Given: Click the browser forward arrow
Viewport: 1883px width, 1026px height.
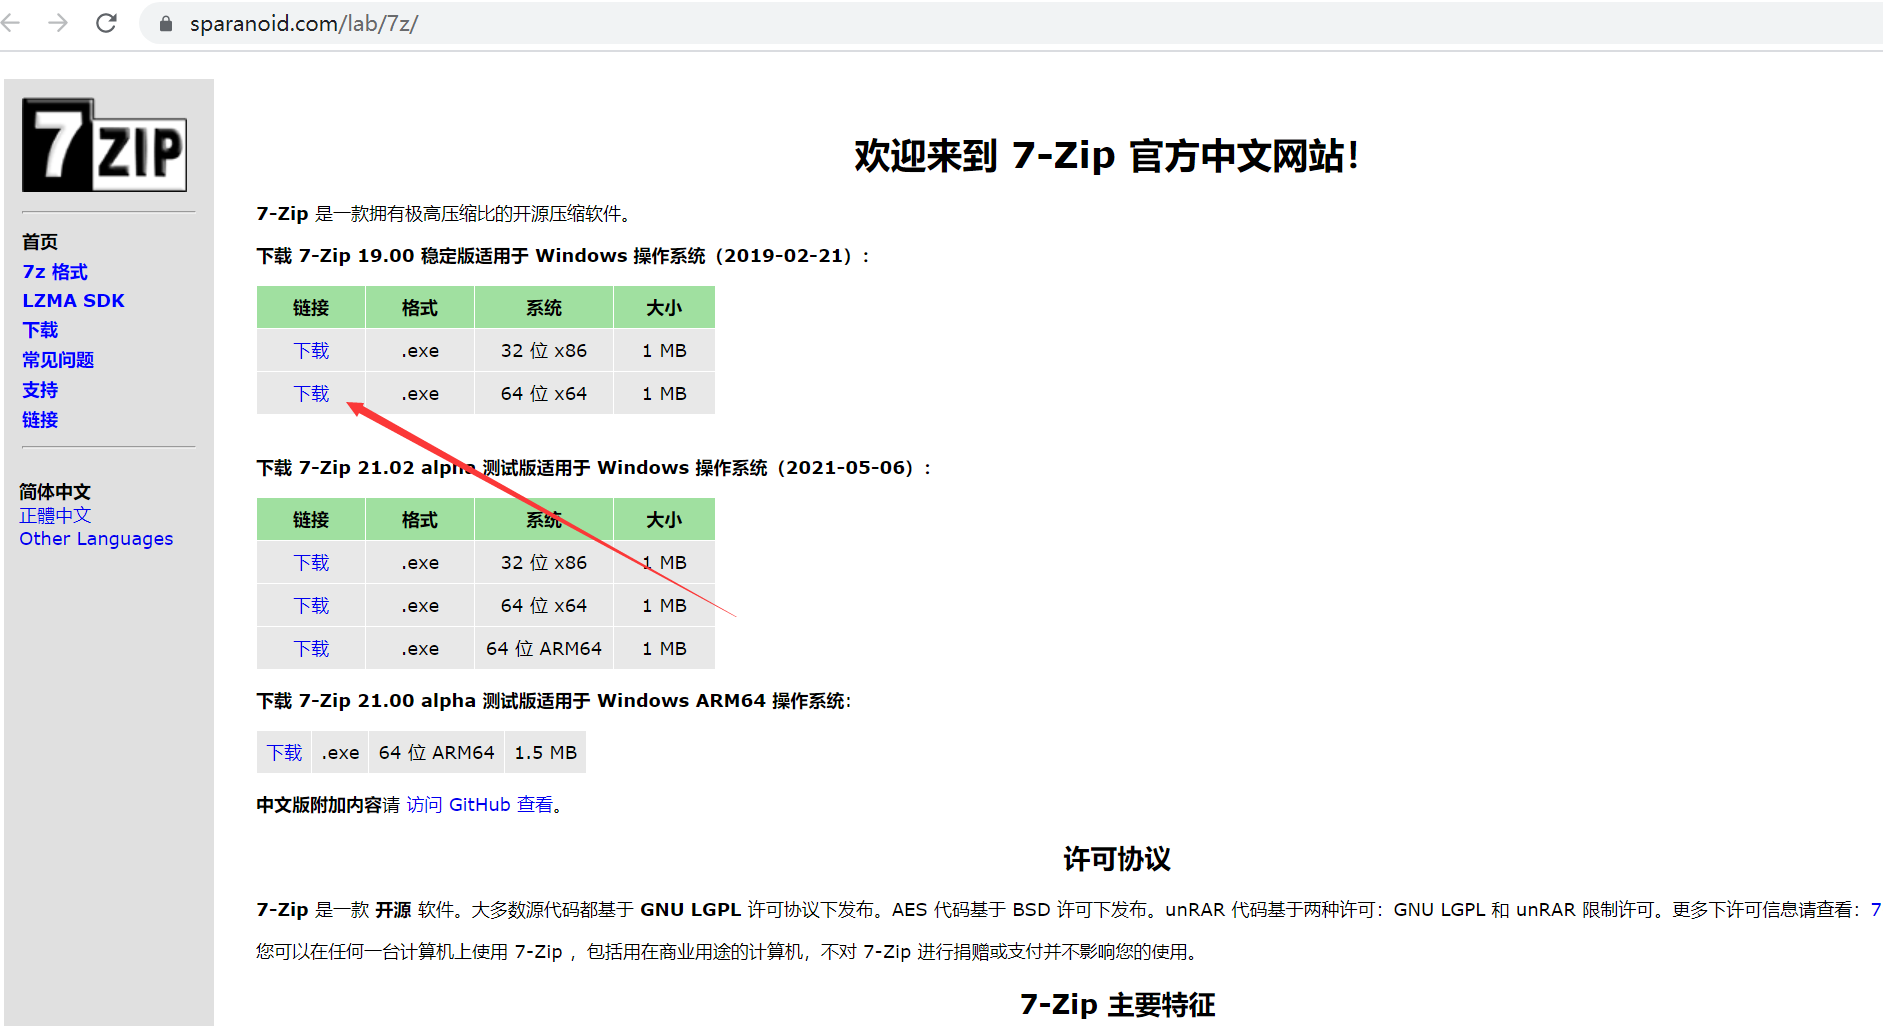Looking at the screenshot, I should 59,23.
